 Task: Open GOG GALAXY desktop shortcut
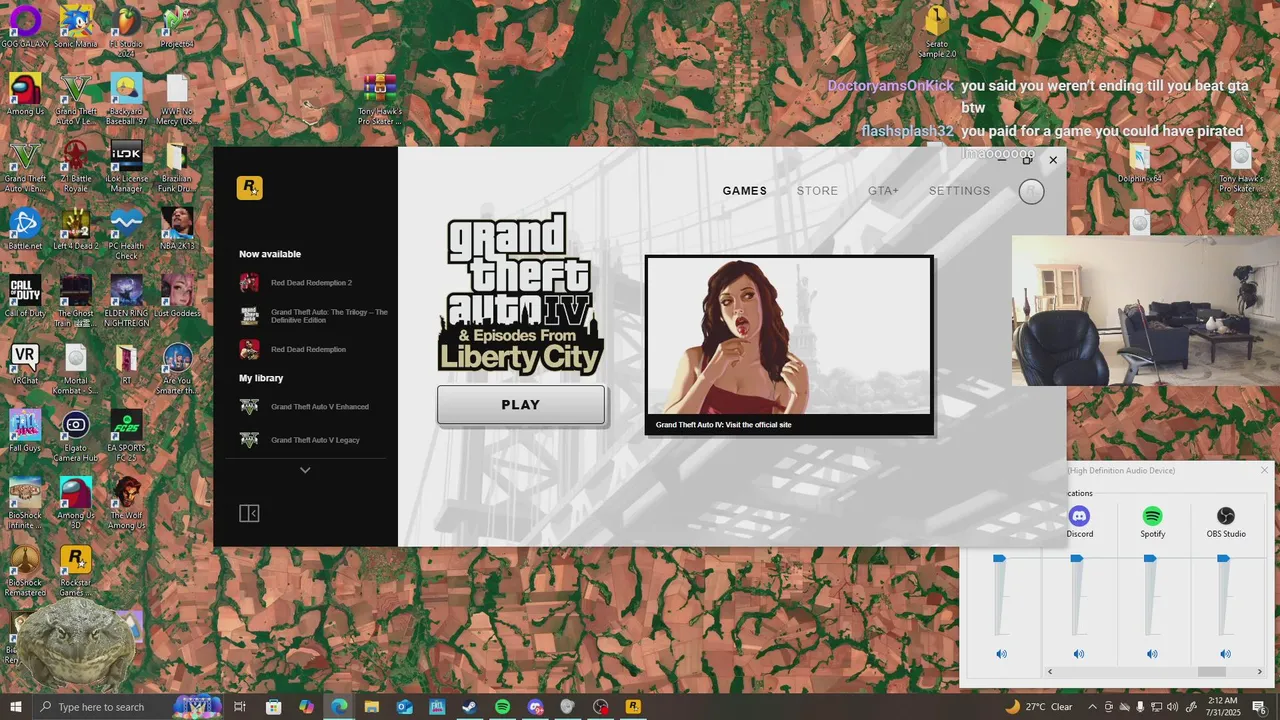click(25, 27)
